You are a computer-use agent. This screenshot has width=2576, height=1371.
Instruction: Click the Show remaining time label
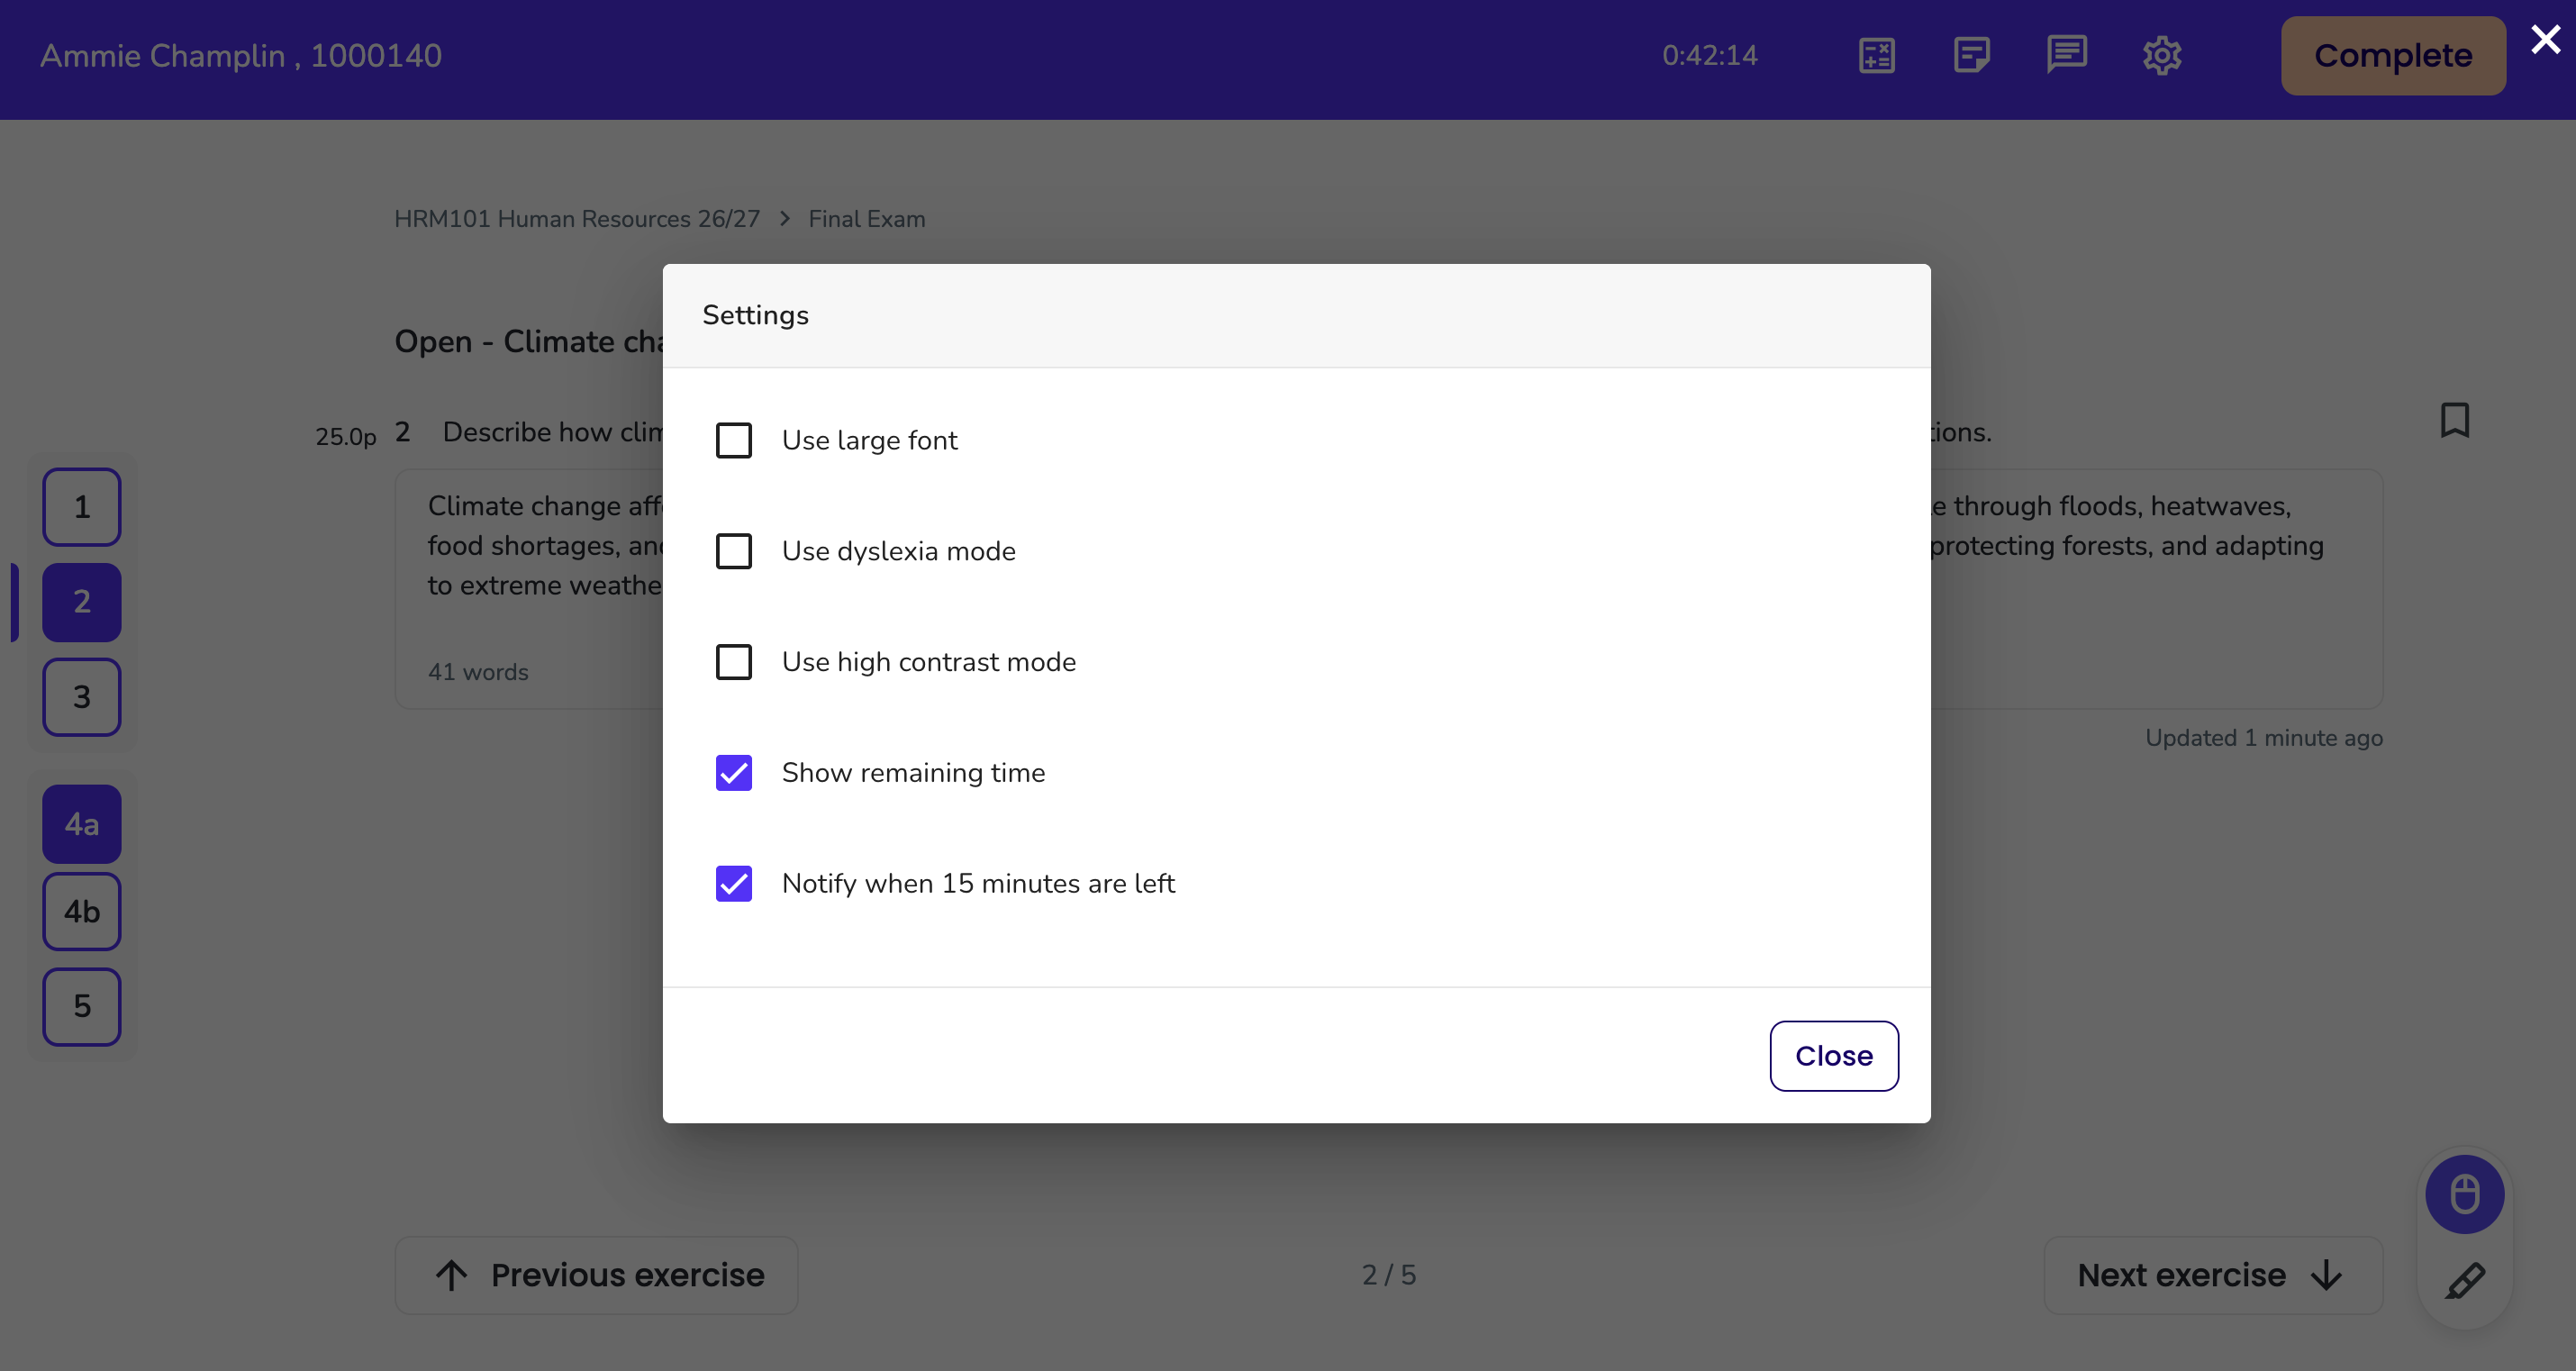tap(914, 773)
